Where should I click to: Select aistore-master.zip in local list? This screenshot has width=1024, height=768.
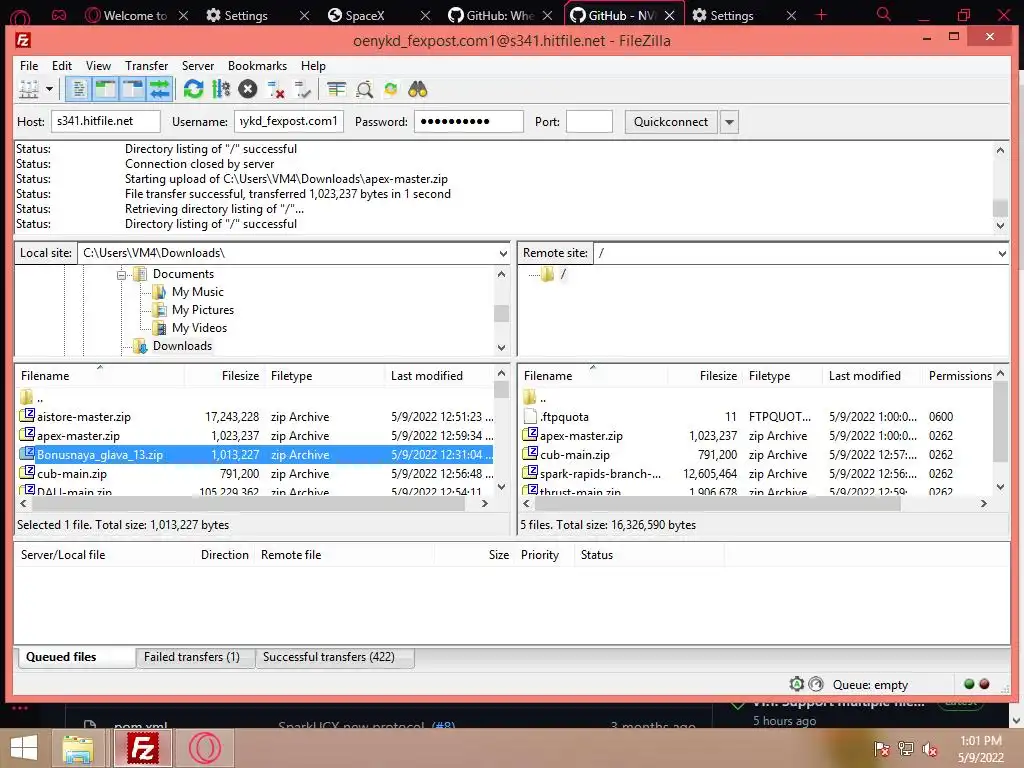(x=255, y=417)
